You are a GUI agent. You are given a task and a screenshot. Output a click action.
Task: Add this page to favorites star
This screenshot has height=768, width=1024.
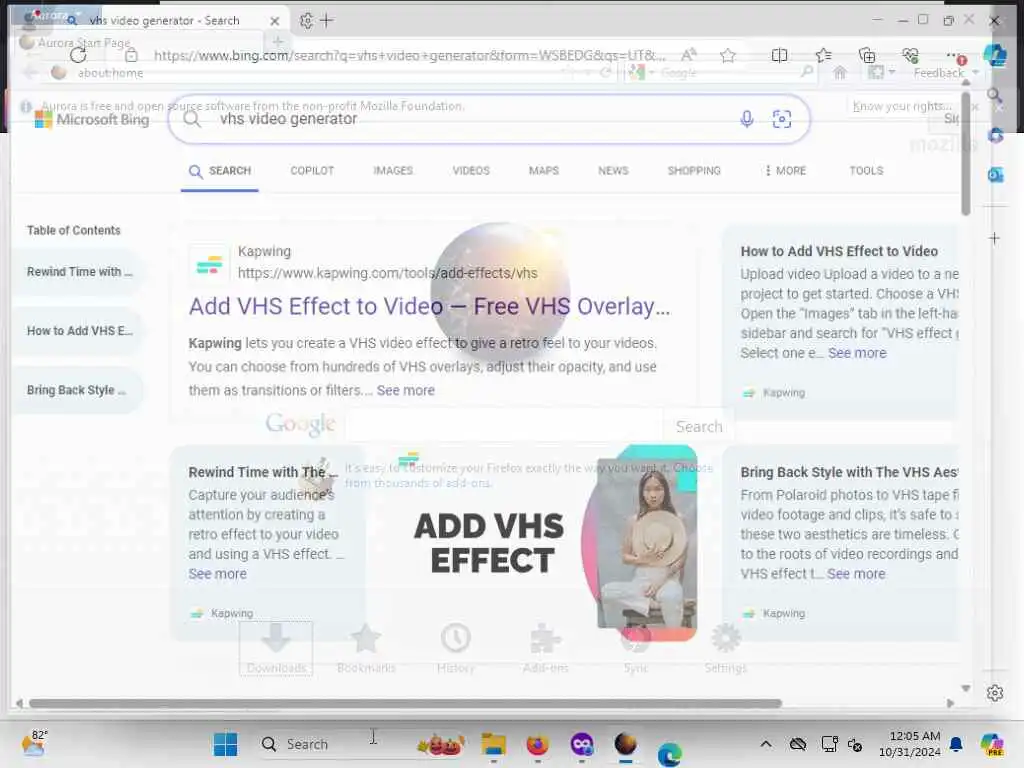(728, 56)
